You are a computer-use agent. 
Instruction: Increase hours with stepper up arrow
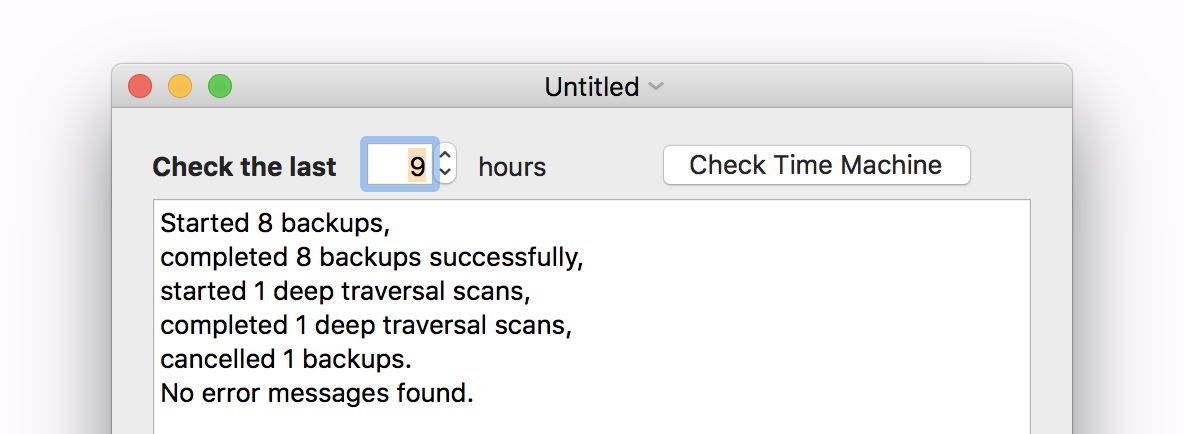446,155
